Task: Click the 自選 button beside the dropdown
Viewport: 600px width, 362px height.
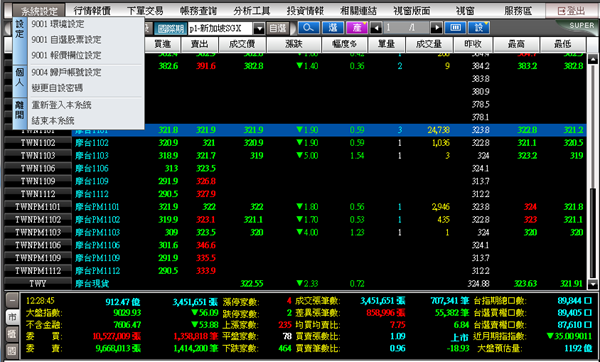Action: tap(278, 28)
